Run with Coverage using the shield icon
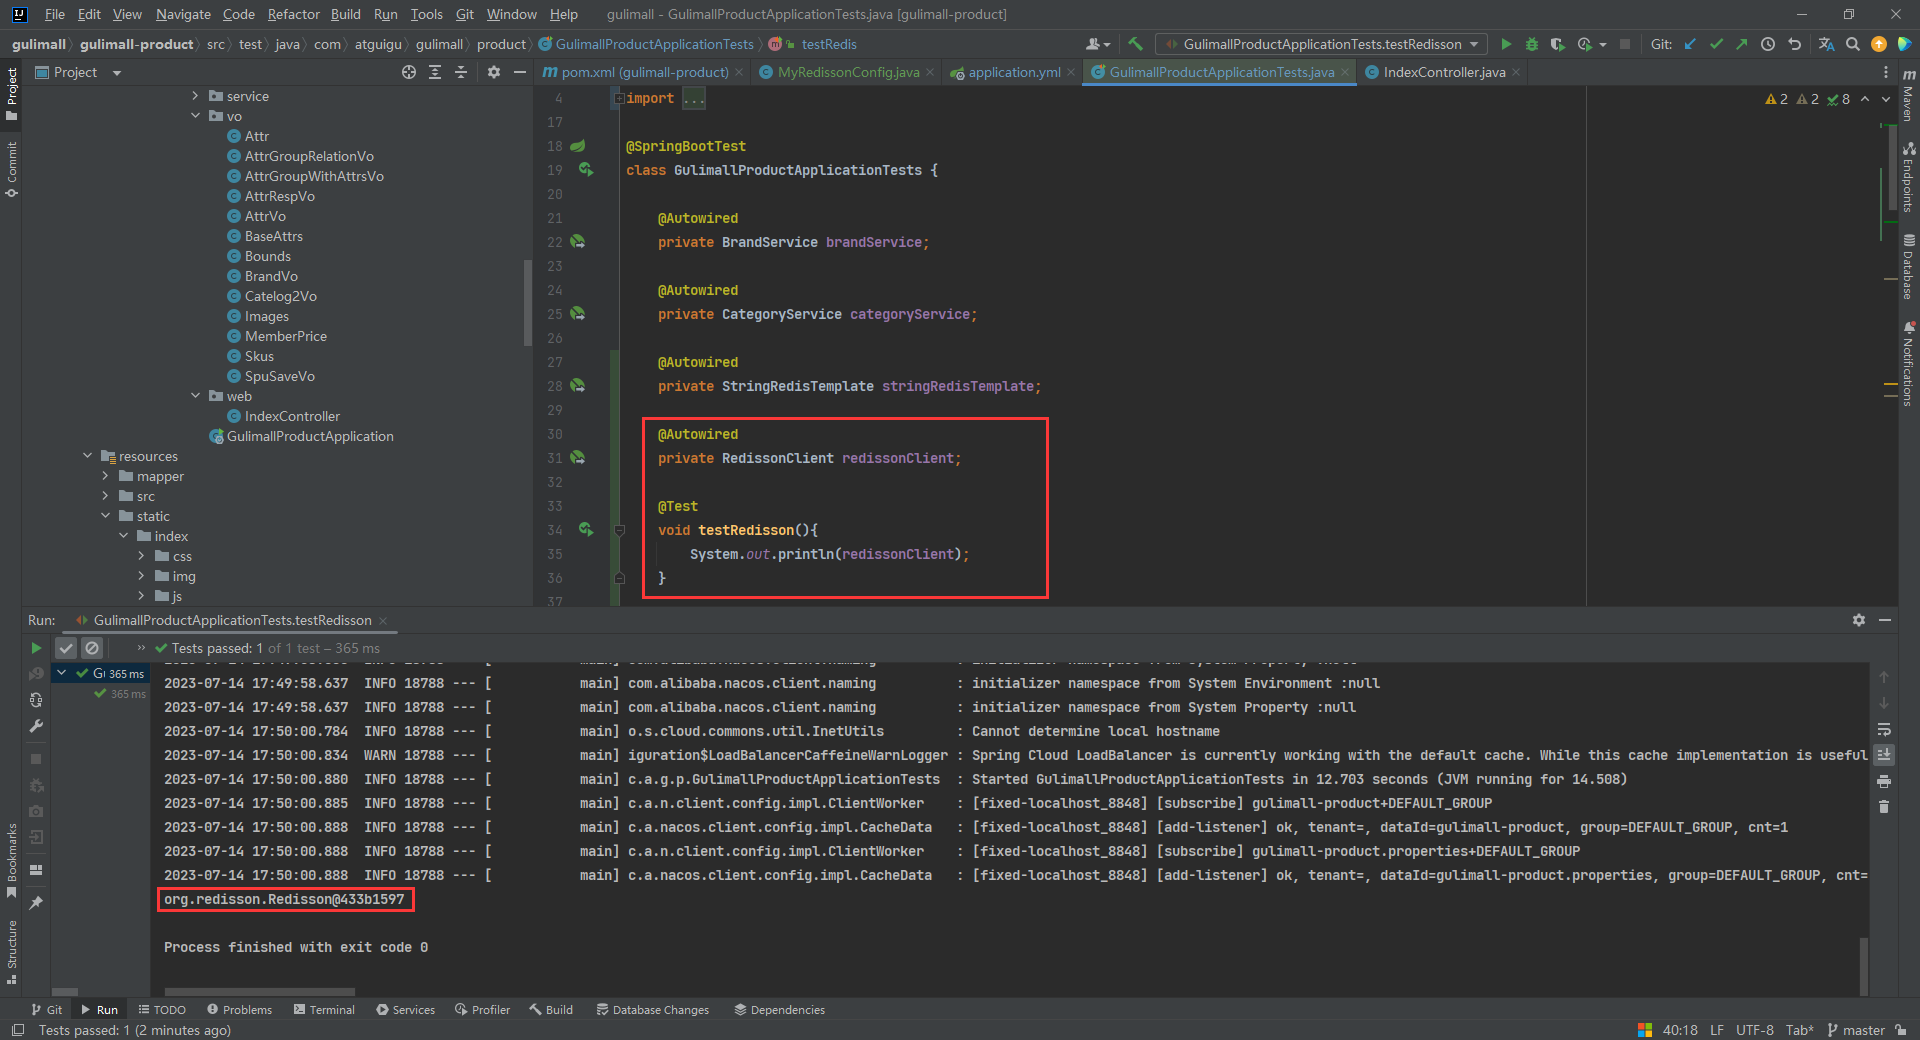This screenshot has height=1040, width=1920. point(1557,44)
